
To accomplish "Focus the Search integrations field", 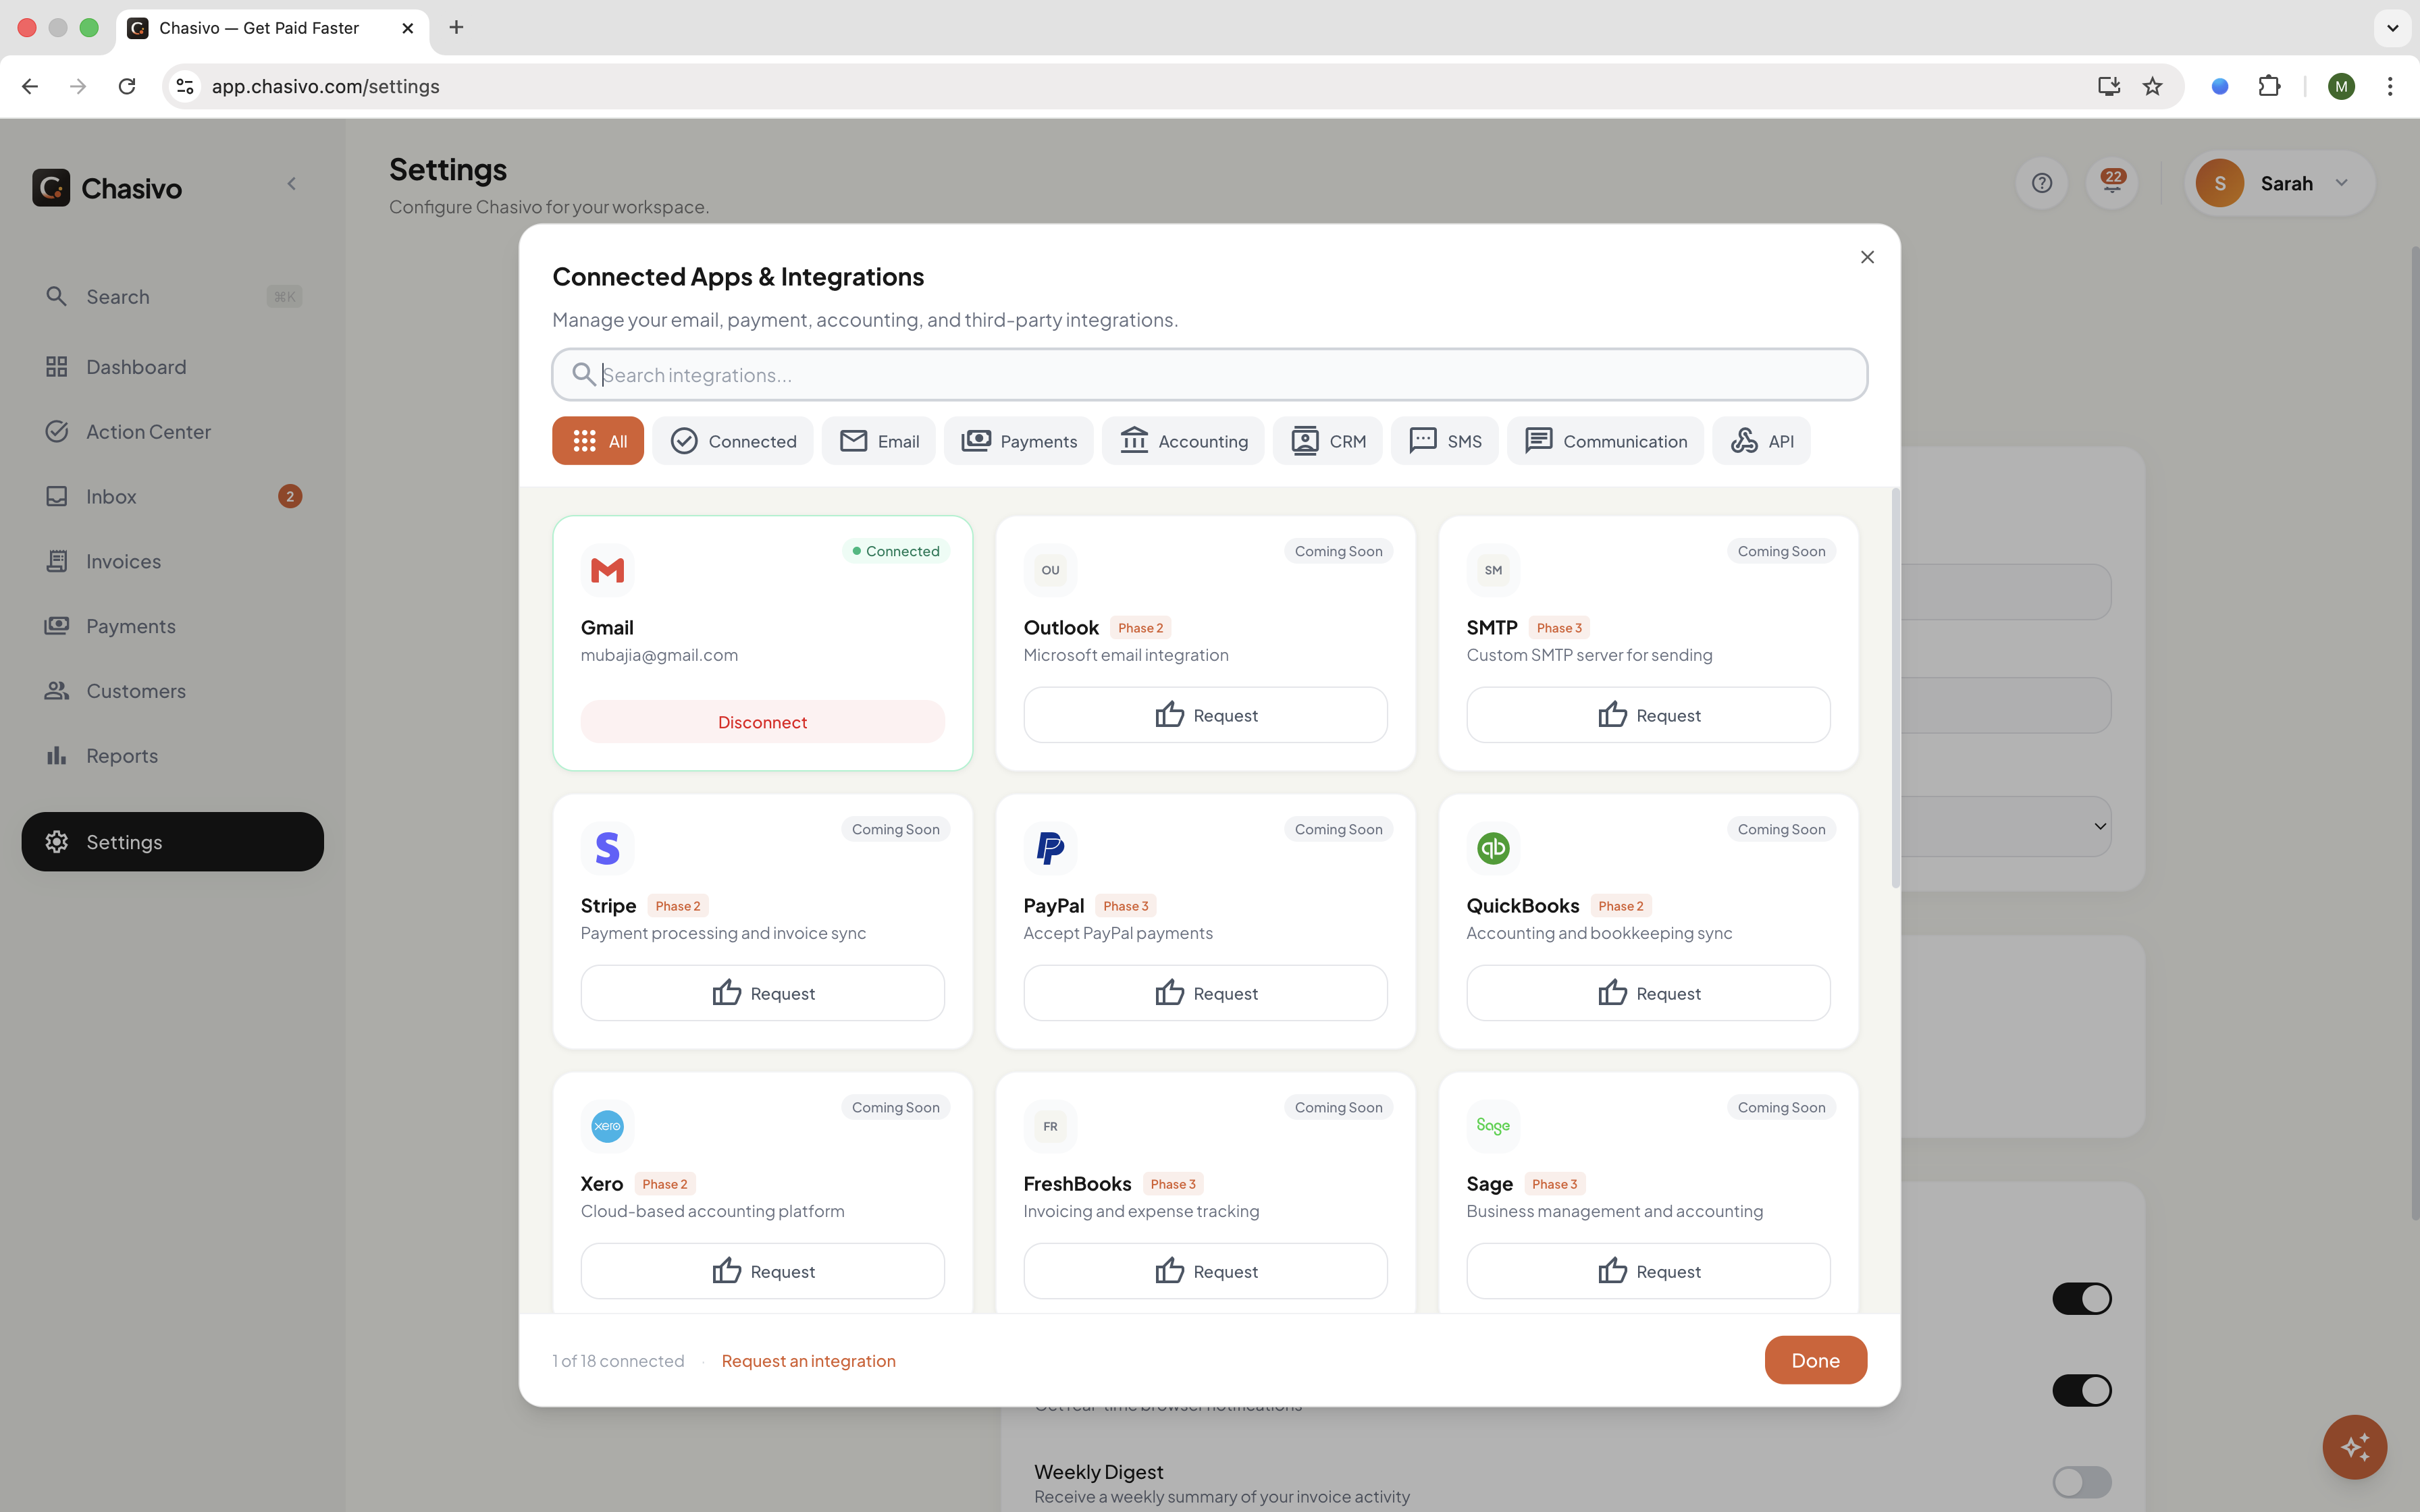I will pyautogui.click(x=1210, y=375).
